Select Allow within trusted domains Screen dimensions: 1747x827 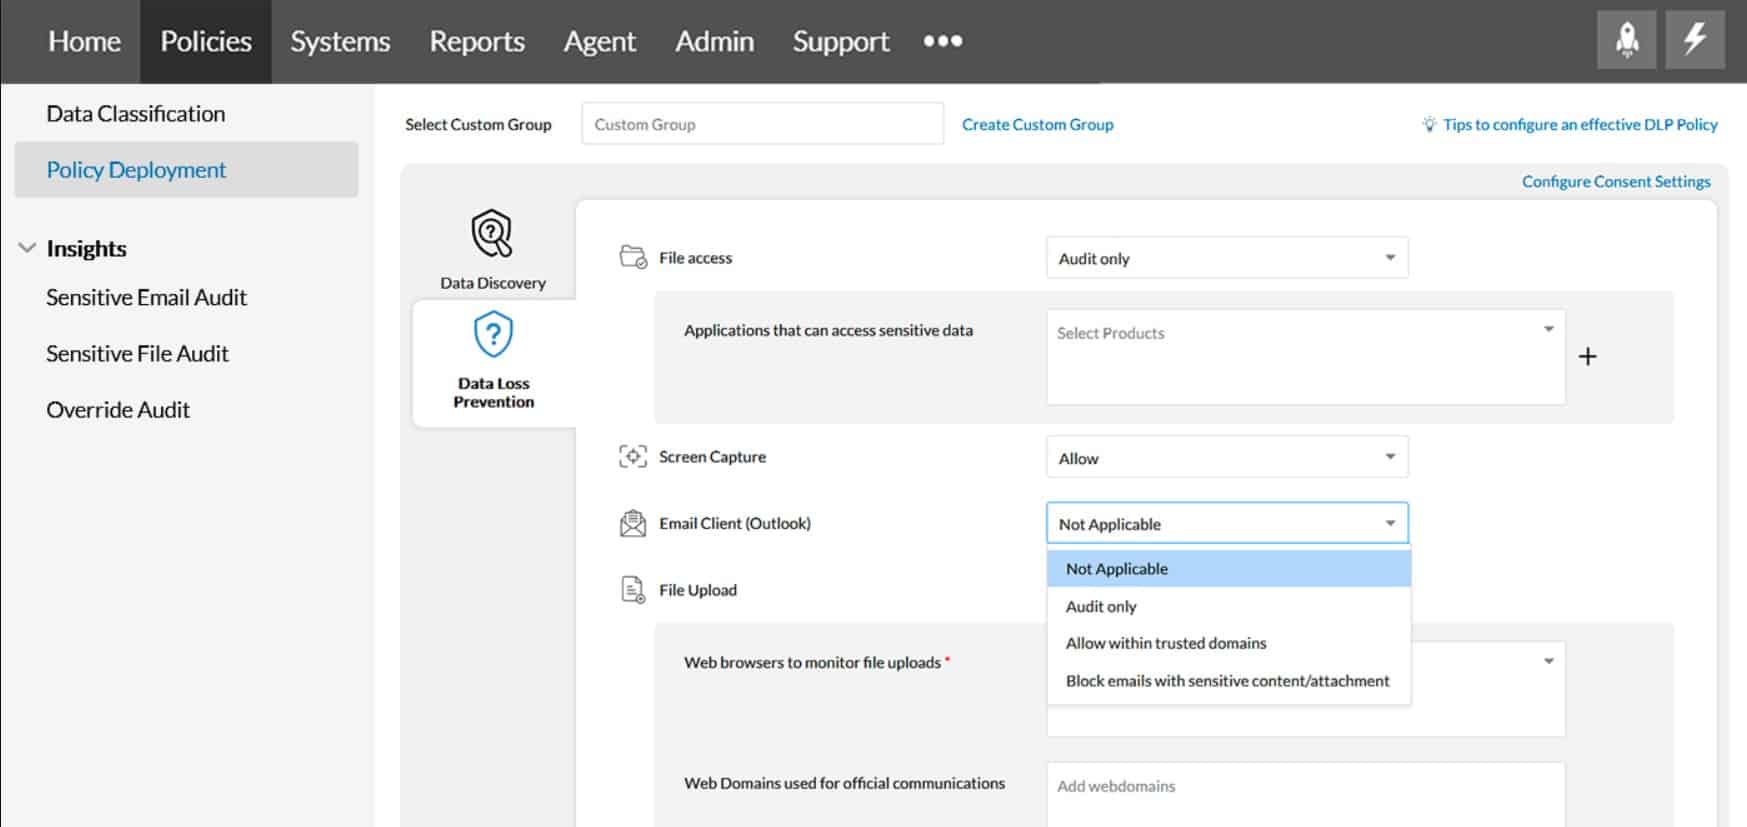coord(1228,643)
